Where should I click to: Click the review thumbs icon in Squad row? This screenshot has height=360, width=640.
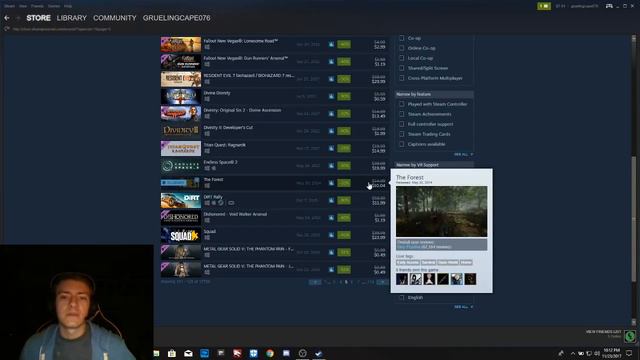[x=331, y=235]
